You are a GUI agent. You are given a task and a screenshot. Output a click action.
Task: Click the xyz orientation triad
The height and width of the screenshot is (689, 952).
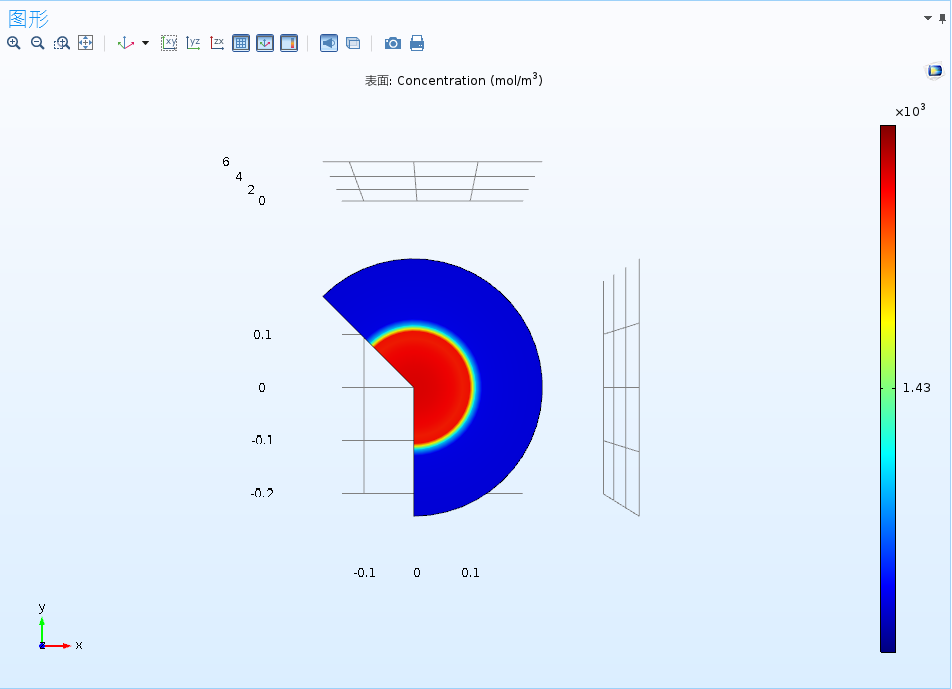[60, 628]
